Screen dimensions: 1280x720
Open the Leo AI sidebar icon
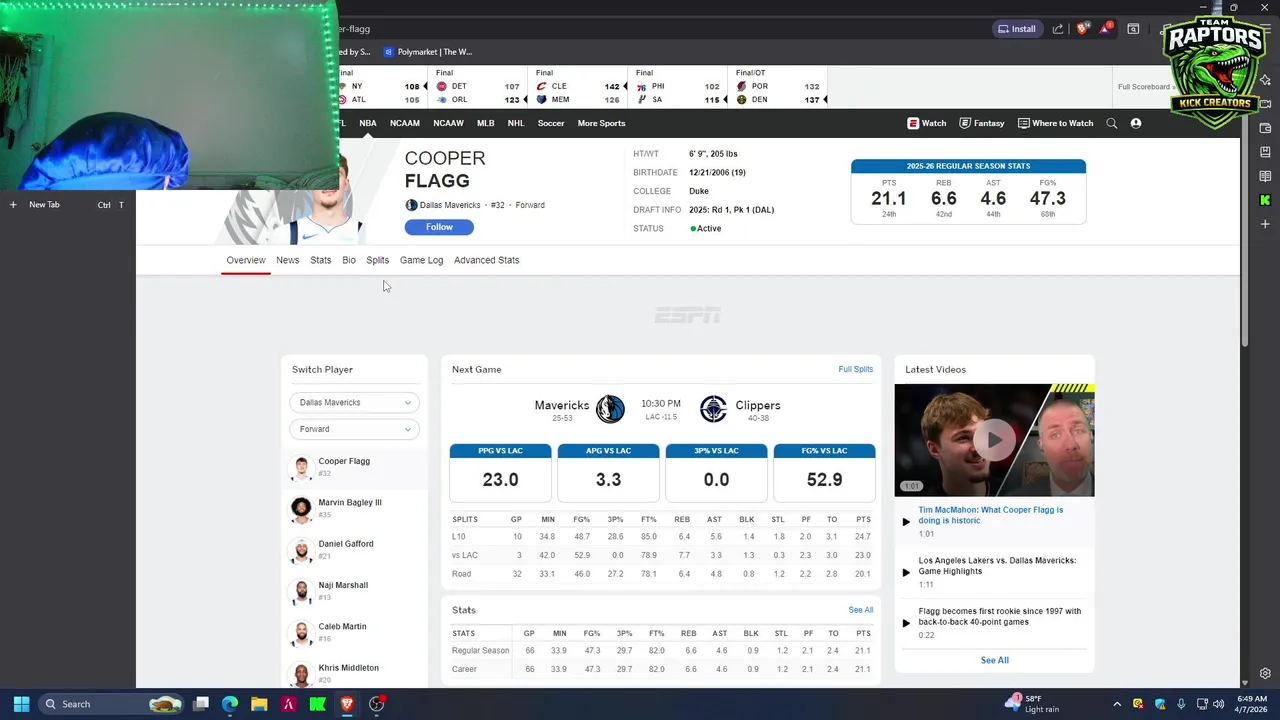[x=1265, y=79]
